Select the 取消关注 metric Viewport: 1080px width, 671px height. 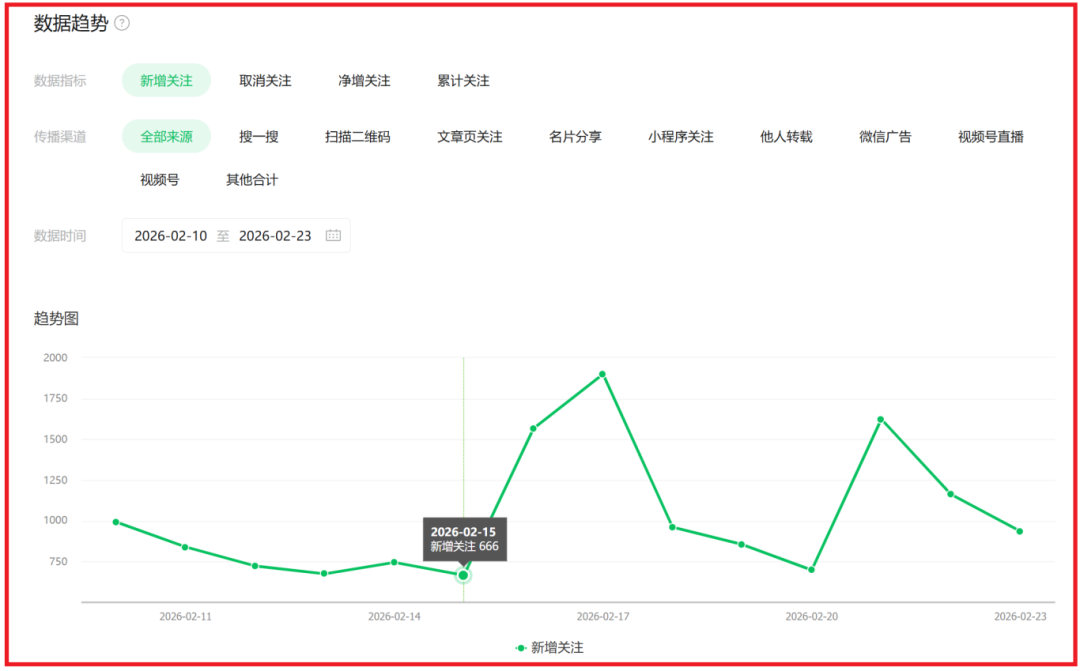[264, 81]
